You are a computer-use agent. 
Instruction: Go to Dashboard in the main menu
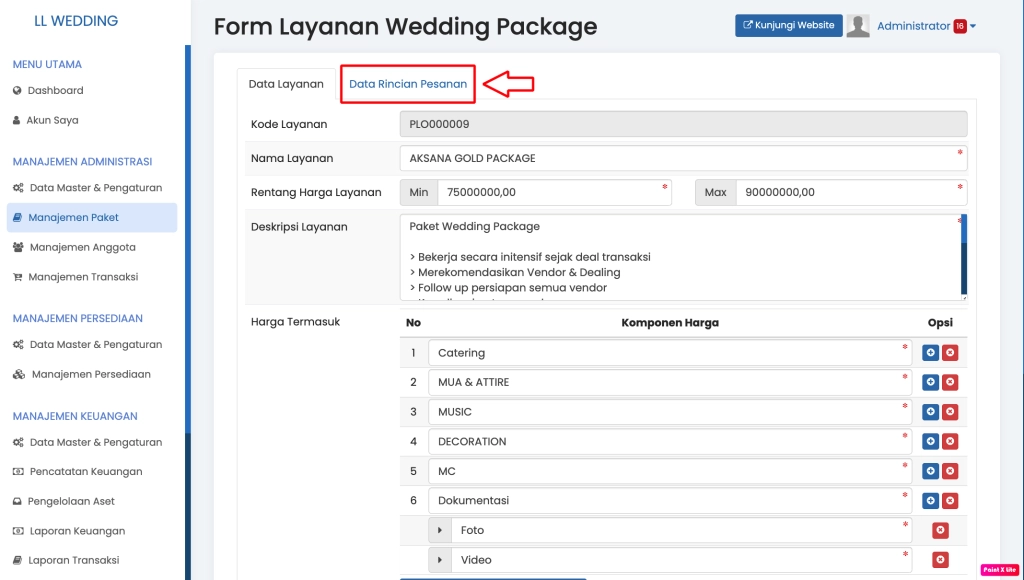coord(55,90)
